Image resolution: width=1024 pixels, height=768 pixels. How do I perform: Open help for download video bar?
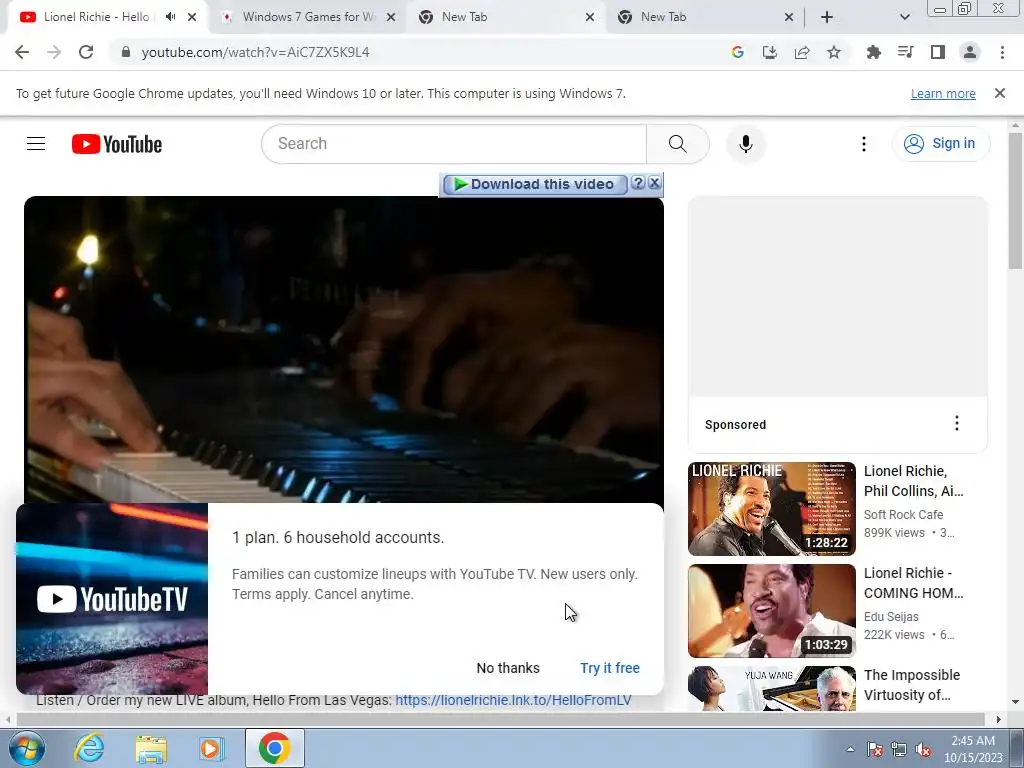pyautogui.click(x=638, y=183)
